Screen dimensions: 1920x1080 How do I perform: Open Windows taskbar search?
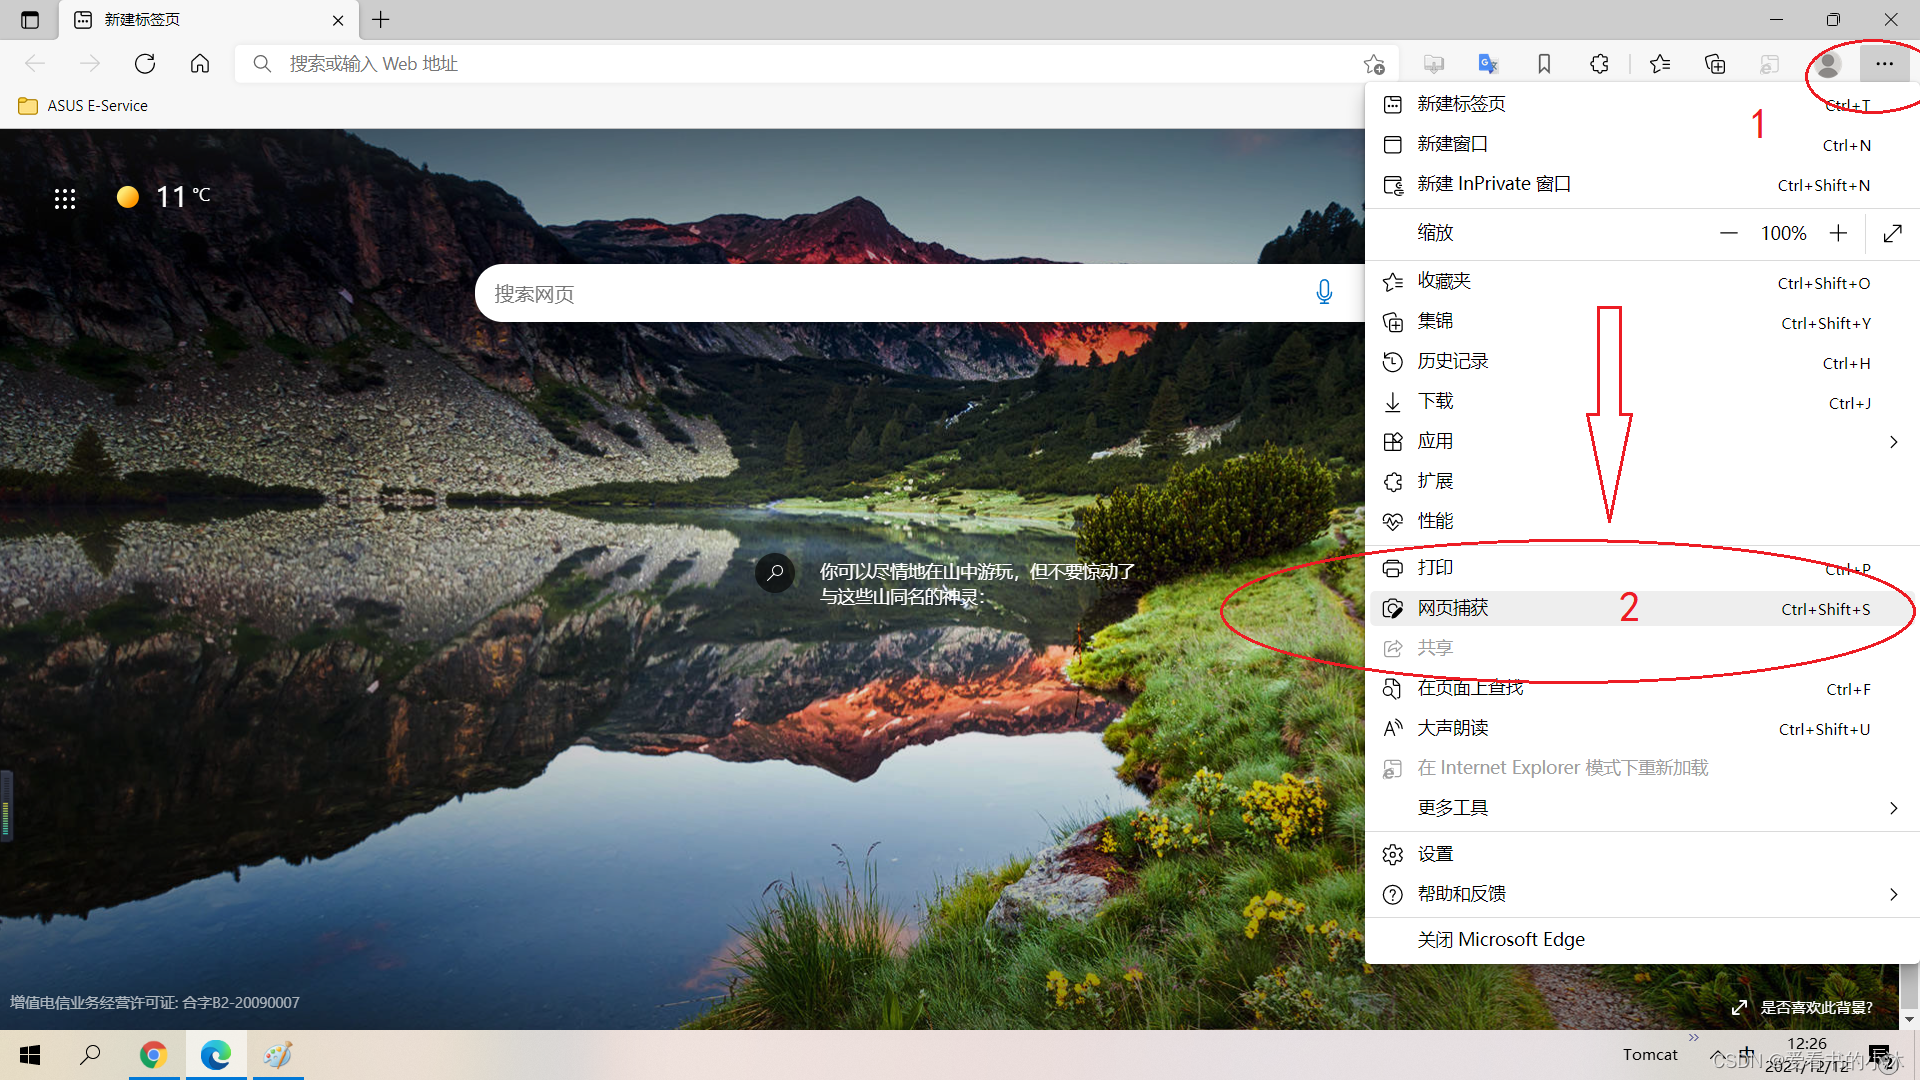coord(90,1055)
